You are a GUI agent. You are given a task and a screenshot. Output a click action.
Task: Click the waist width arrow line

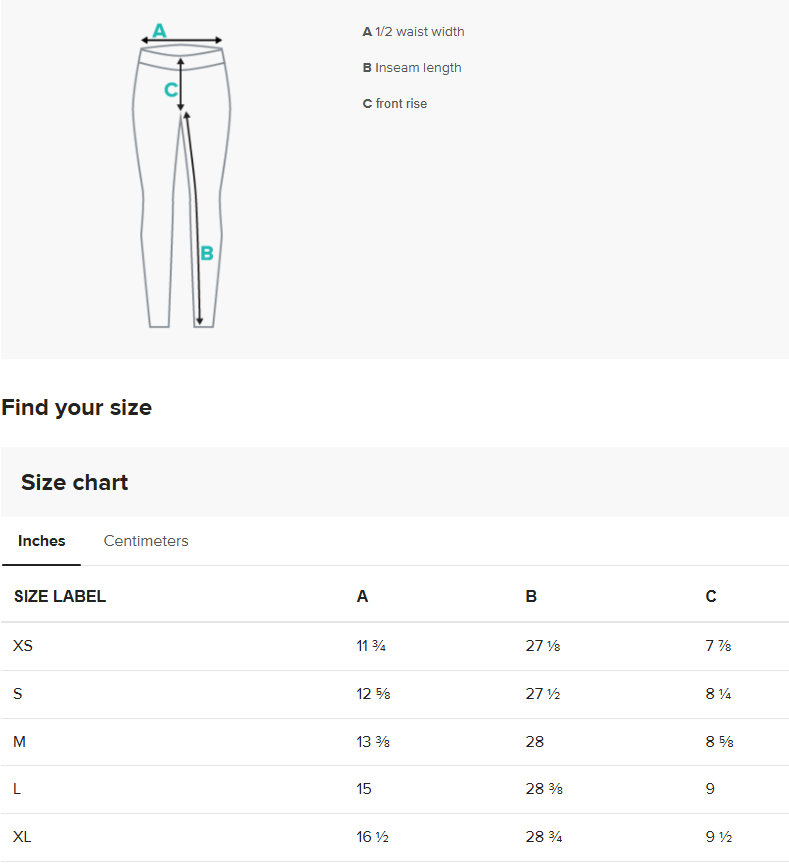(x=182, y=40)
